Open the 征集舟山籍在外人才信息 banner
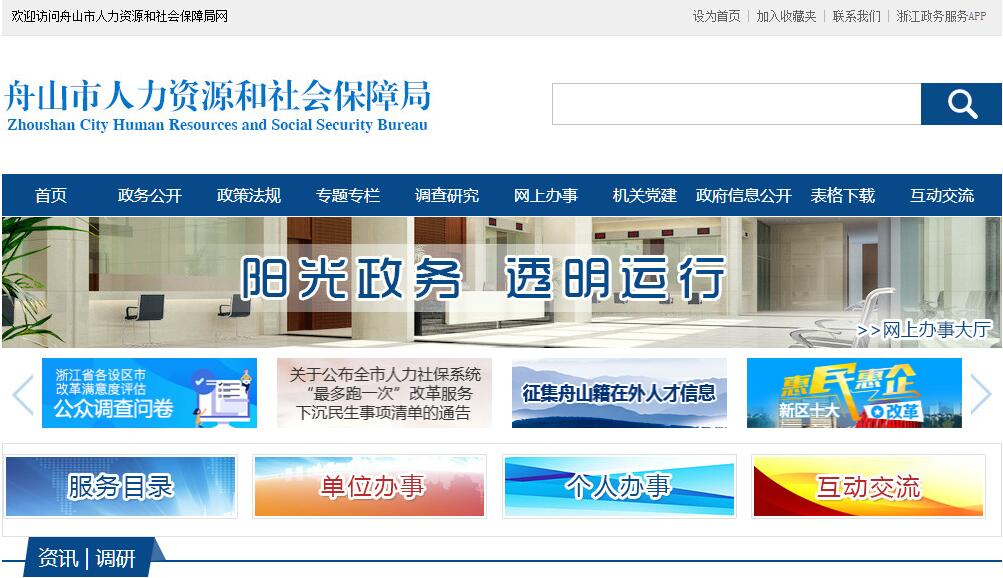The height and width of the screenshot is (578, 1003). click(619, 393)
